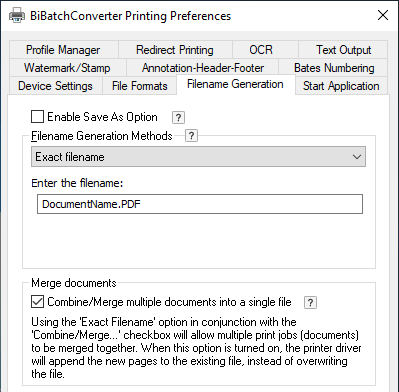
Task: Close the Printing Preferences dialog
Action: click(383, 15)
